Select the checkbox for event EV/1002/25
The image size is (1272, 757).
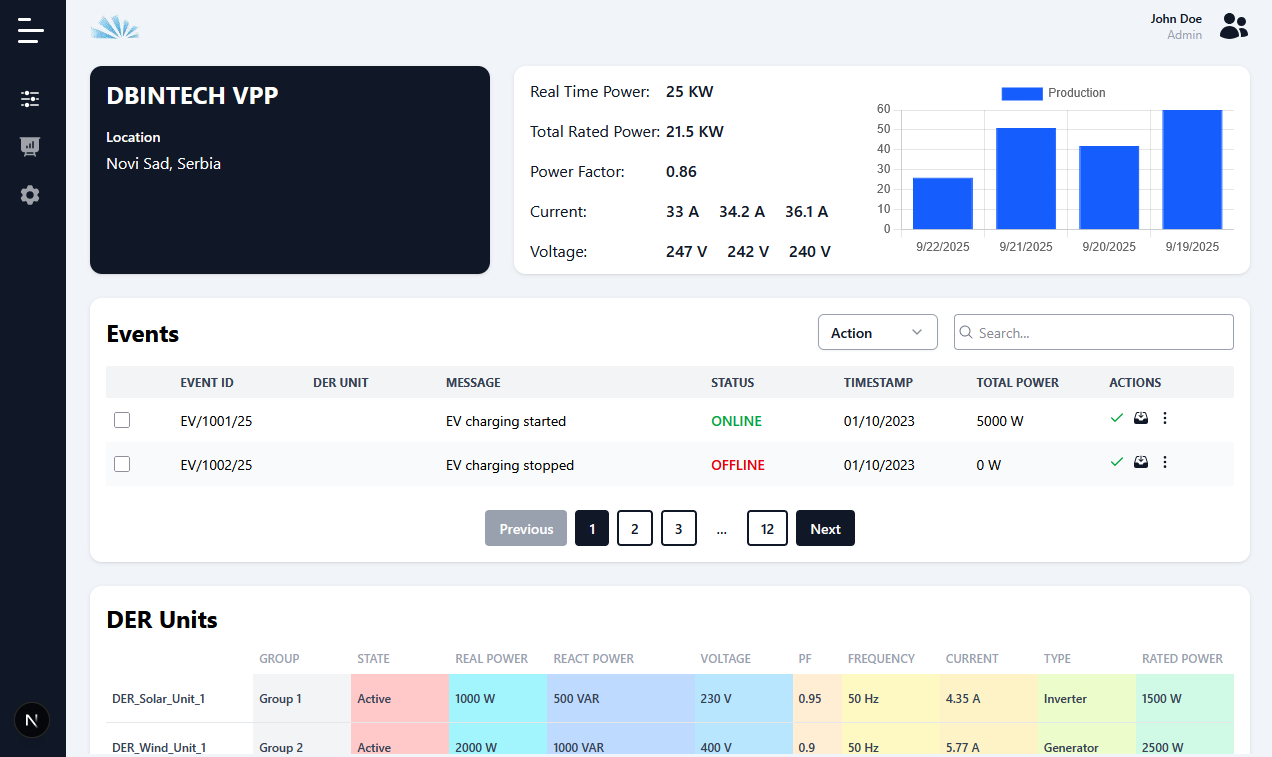[122, 464]
